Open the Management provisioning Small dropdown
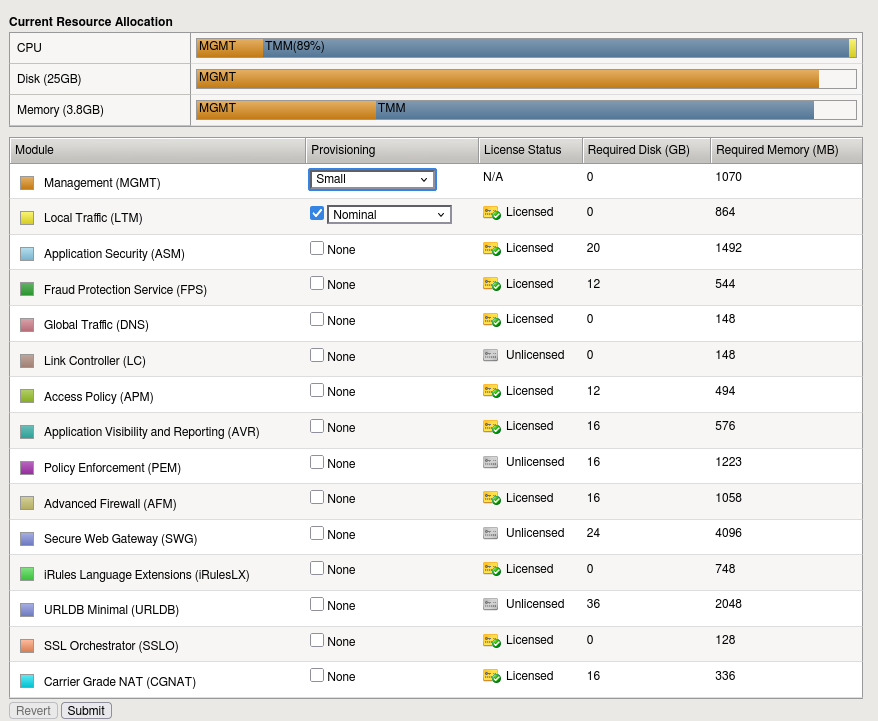This screenshot has width=878, height=721. [372, 179]
